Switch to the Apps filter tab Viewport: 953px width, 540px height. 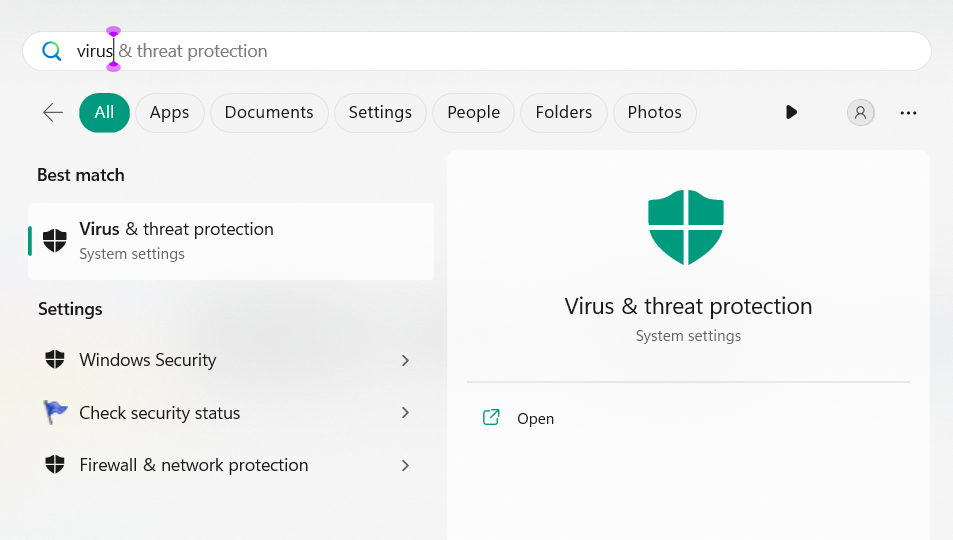pos(169,113)
